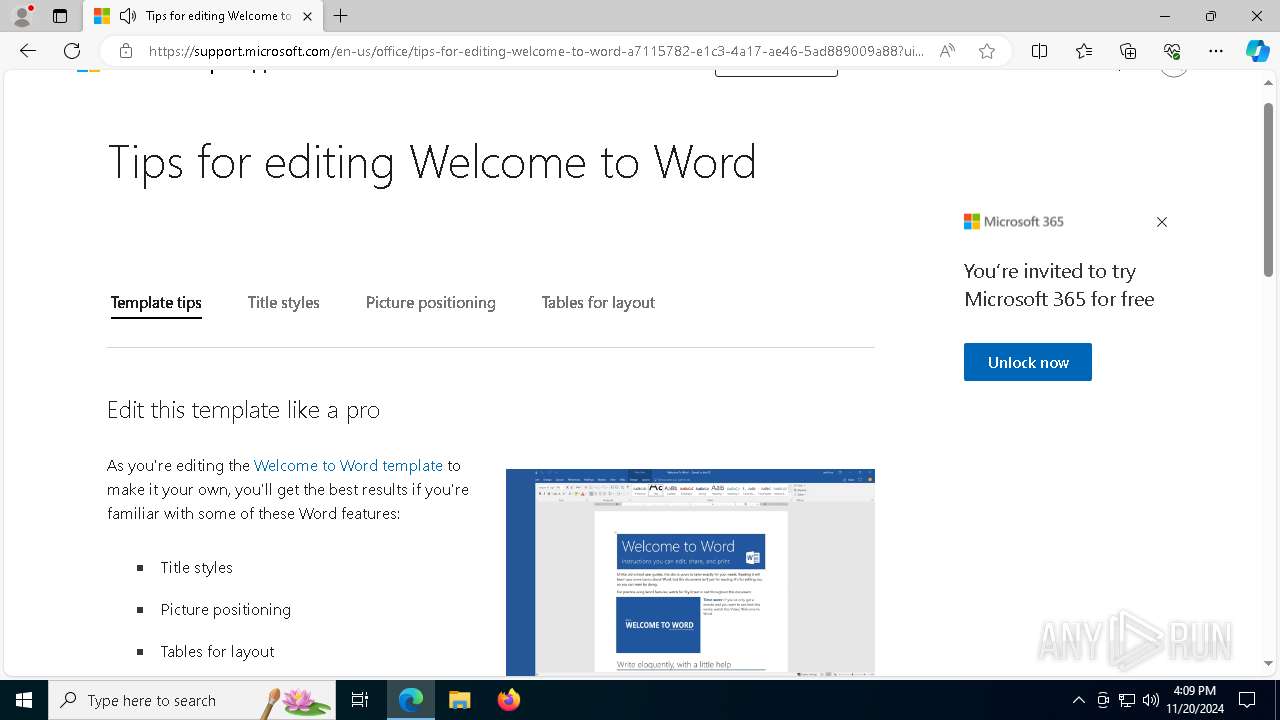Select the Template tips tab
Screen dimensions: 1280x720
[156, 303]
